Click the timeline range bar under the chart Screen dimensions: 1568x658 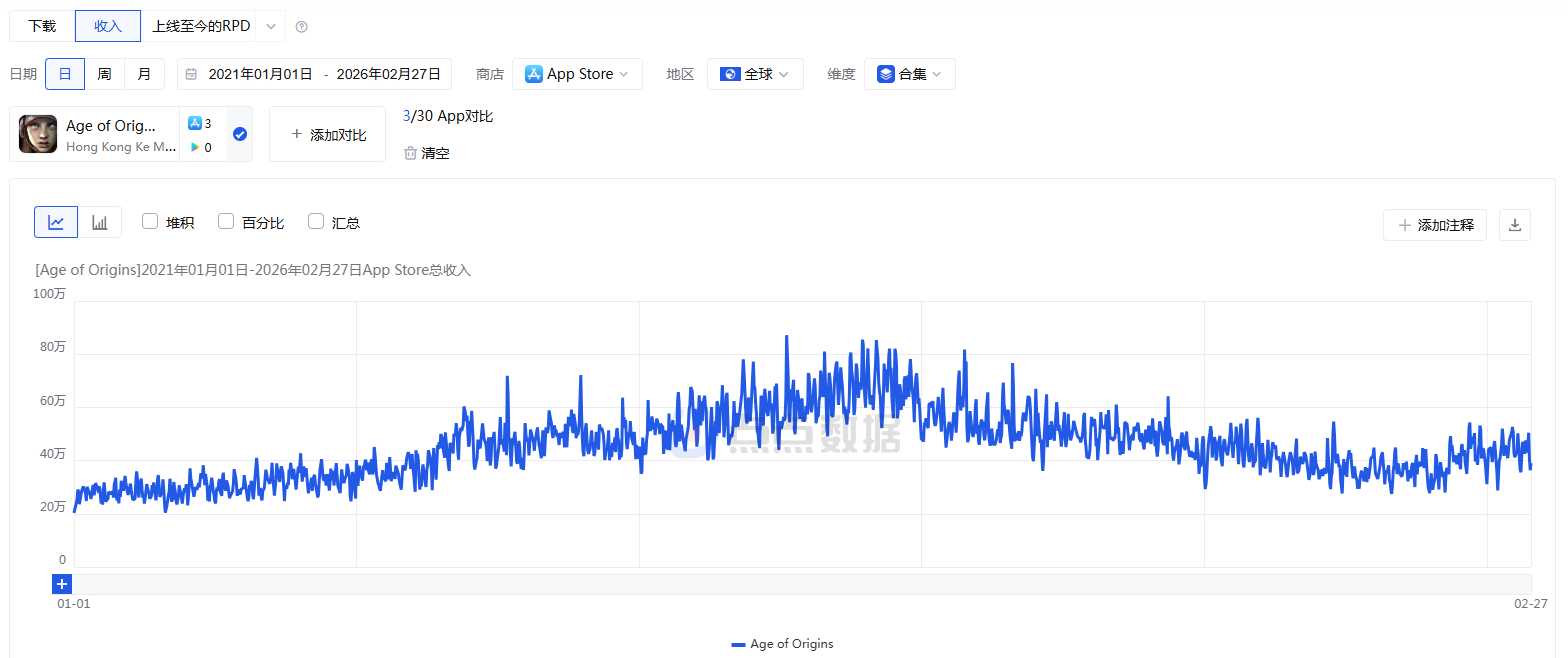tap(803, 584)
